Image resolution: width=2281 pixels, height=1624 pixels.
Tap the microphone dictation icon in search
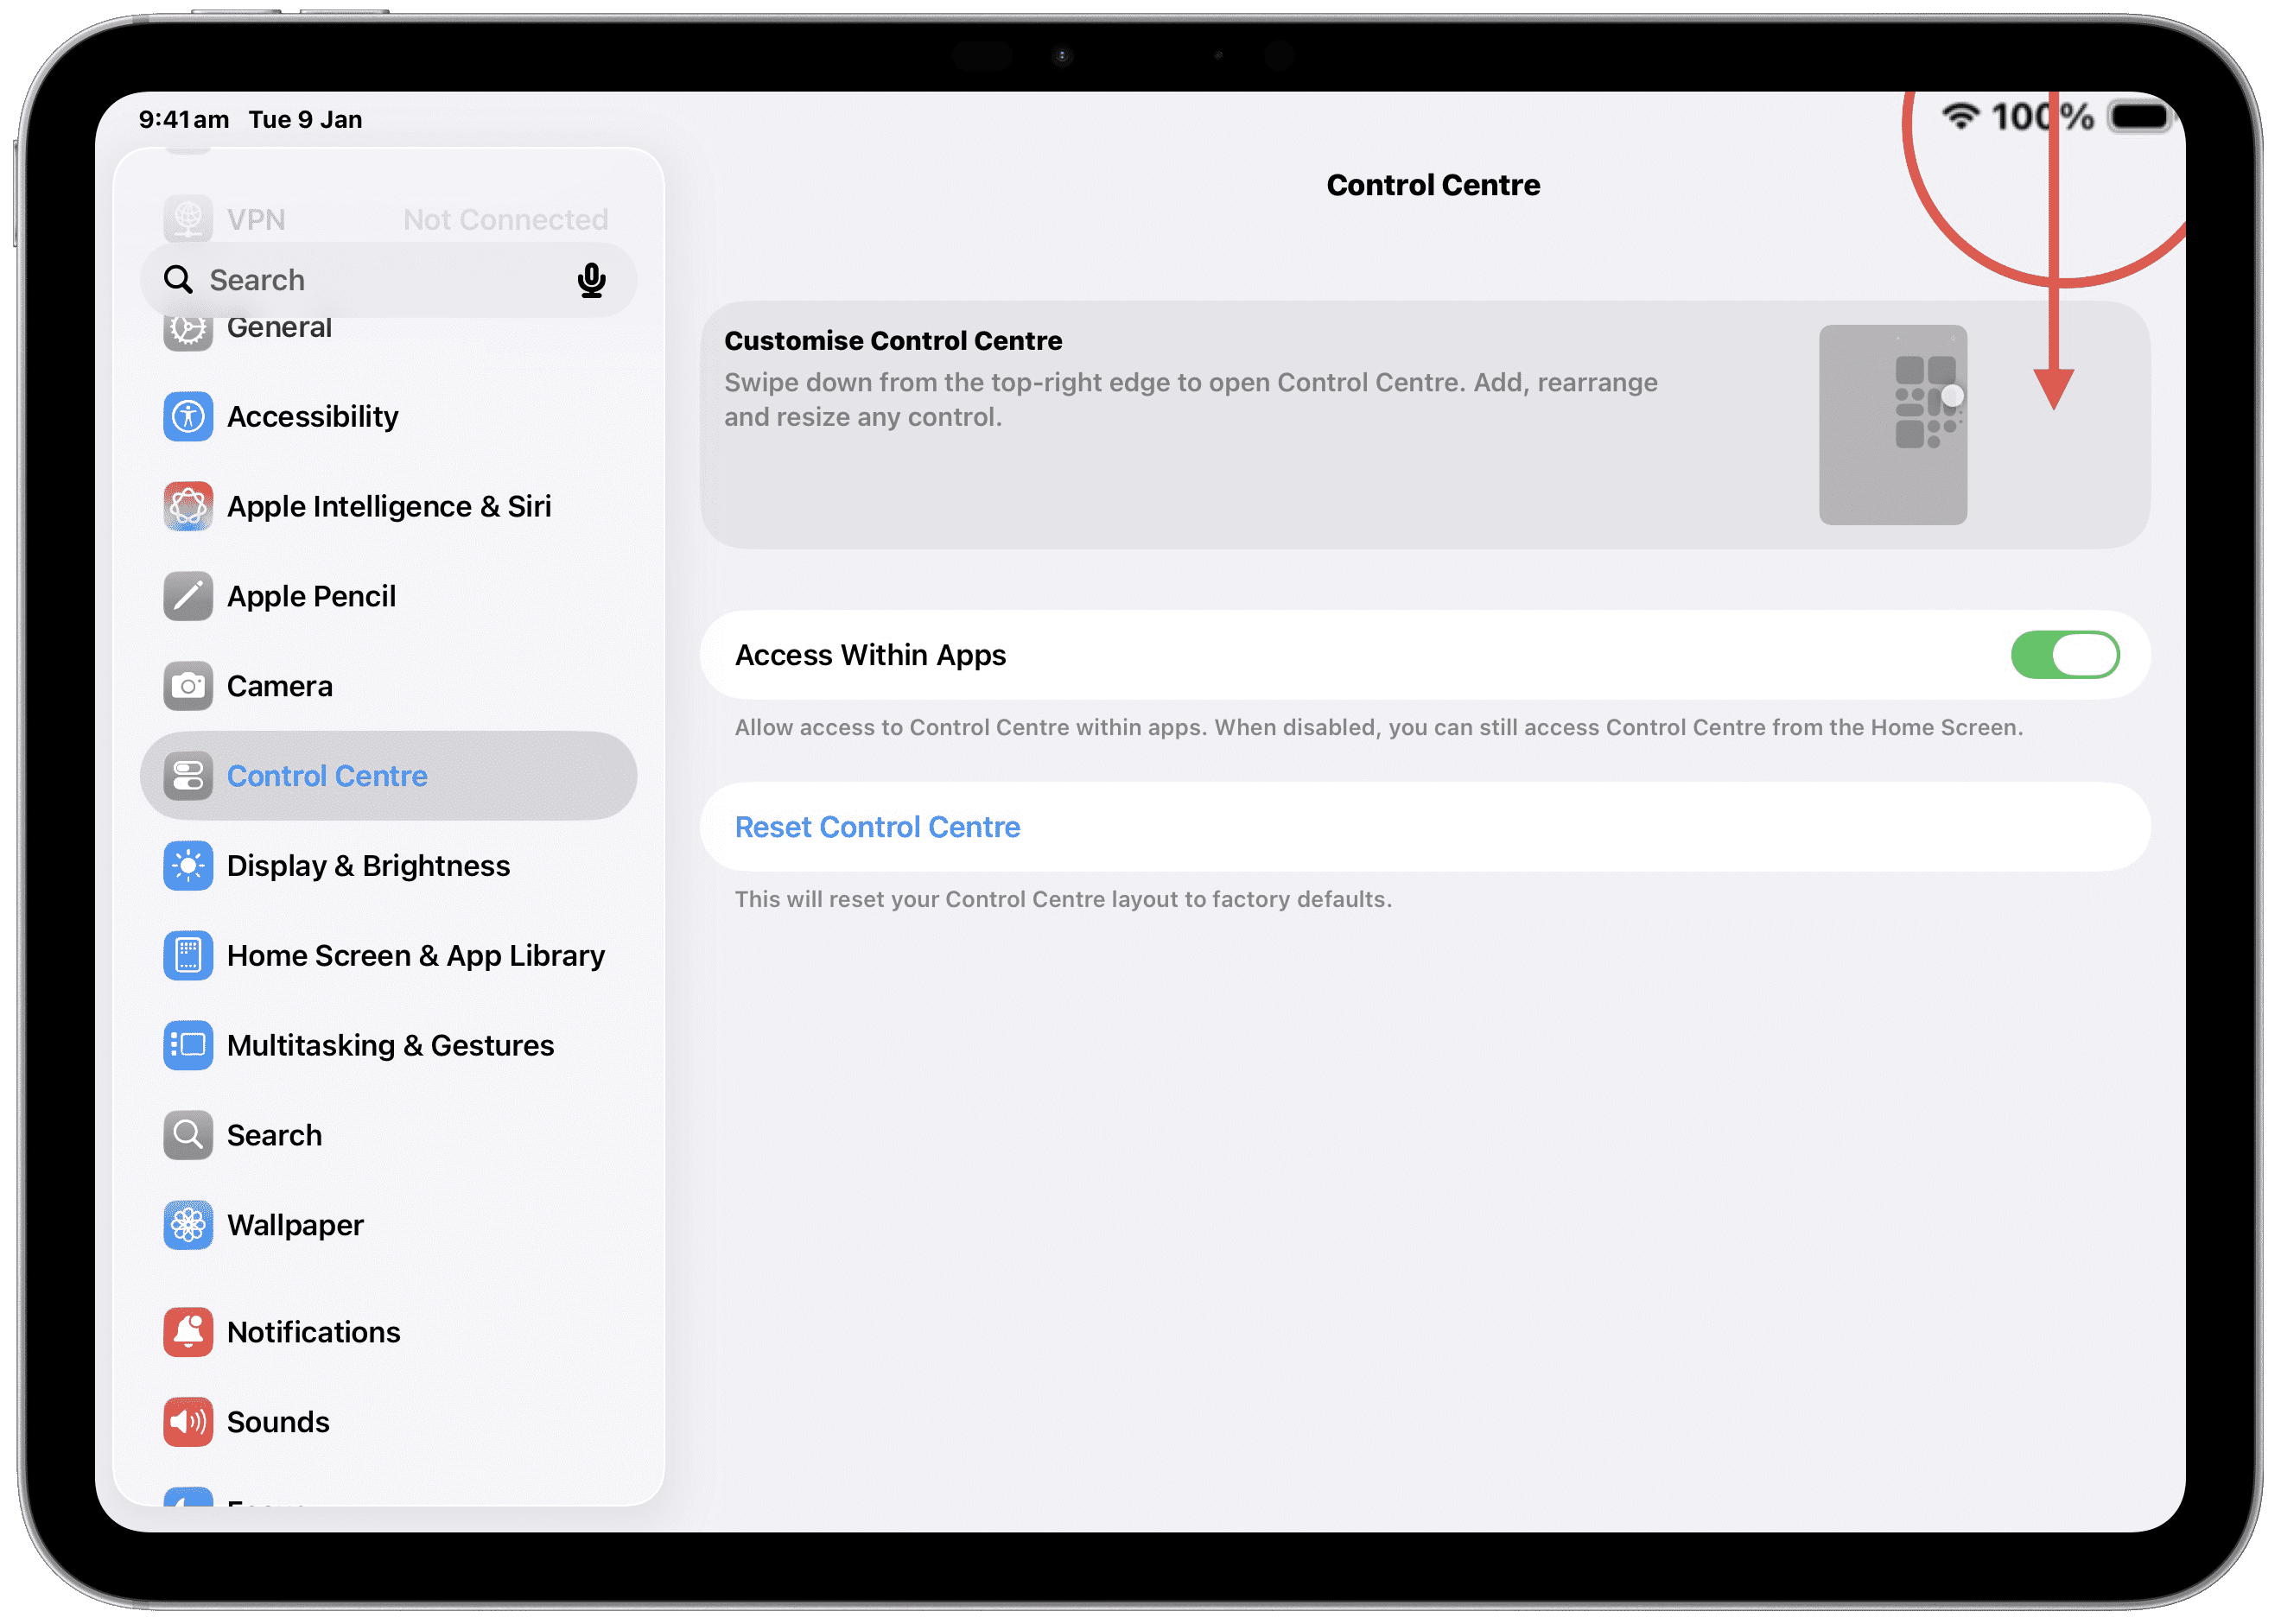pos(591,281)
